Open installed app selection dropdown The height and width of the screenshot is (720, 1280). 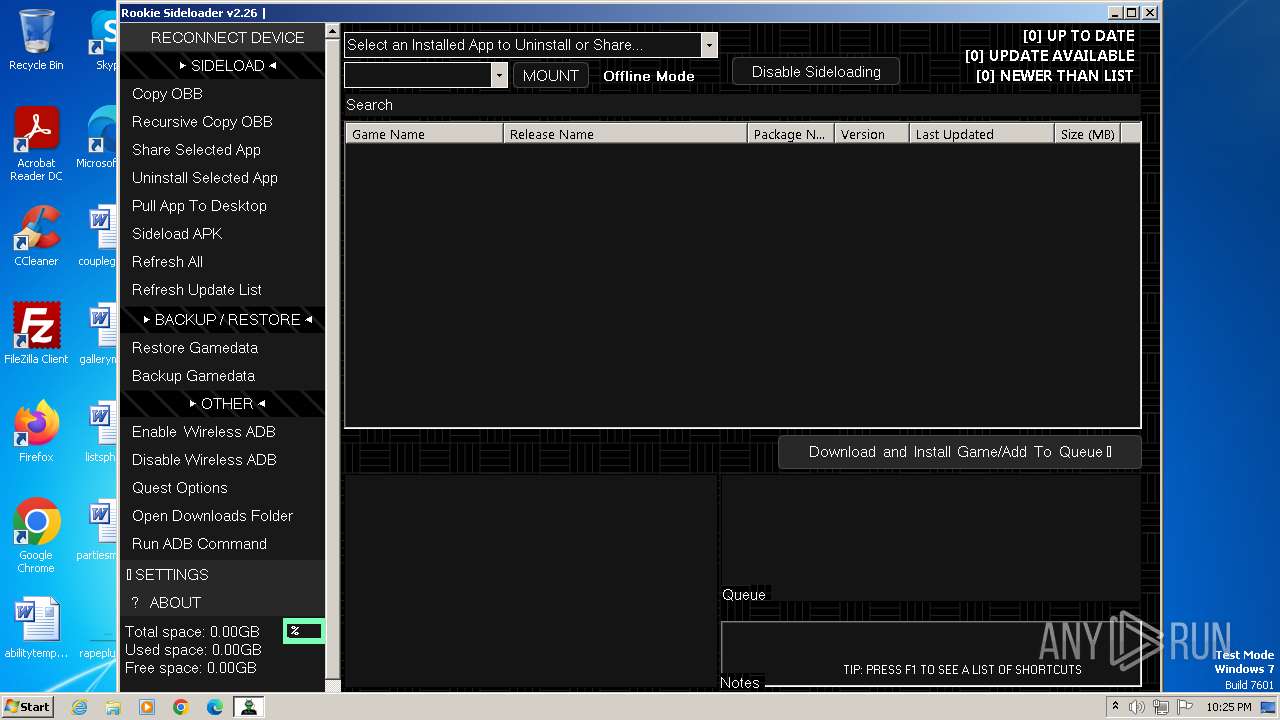click(530, 44)
